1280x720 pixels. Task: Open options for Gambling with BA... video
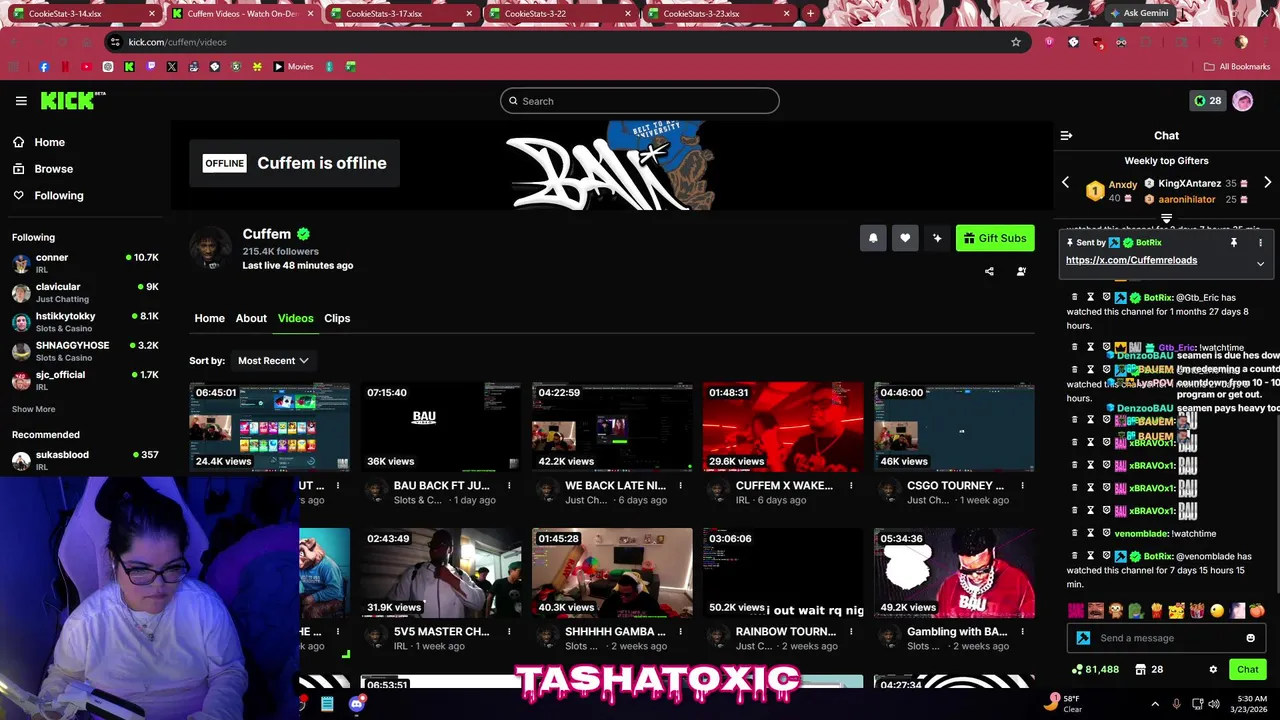coord(1022,632)
